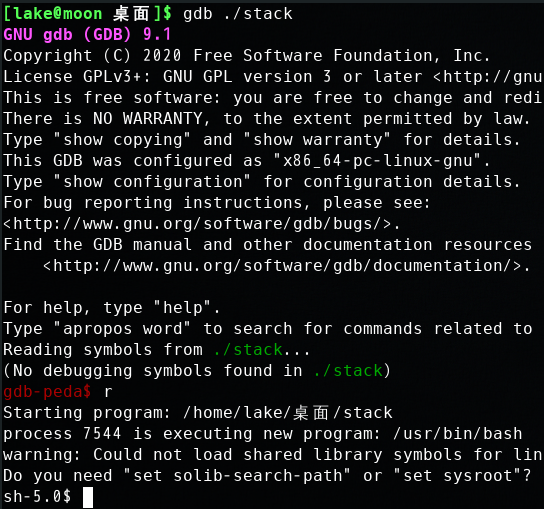Click the process 7544 text
The height and width of the screenshot is (509, 544).
(x=62, y=434)
